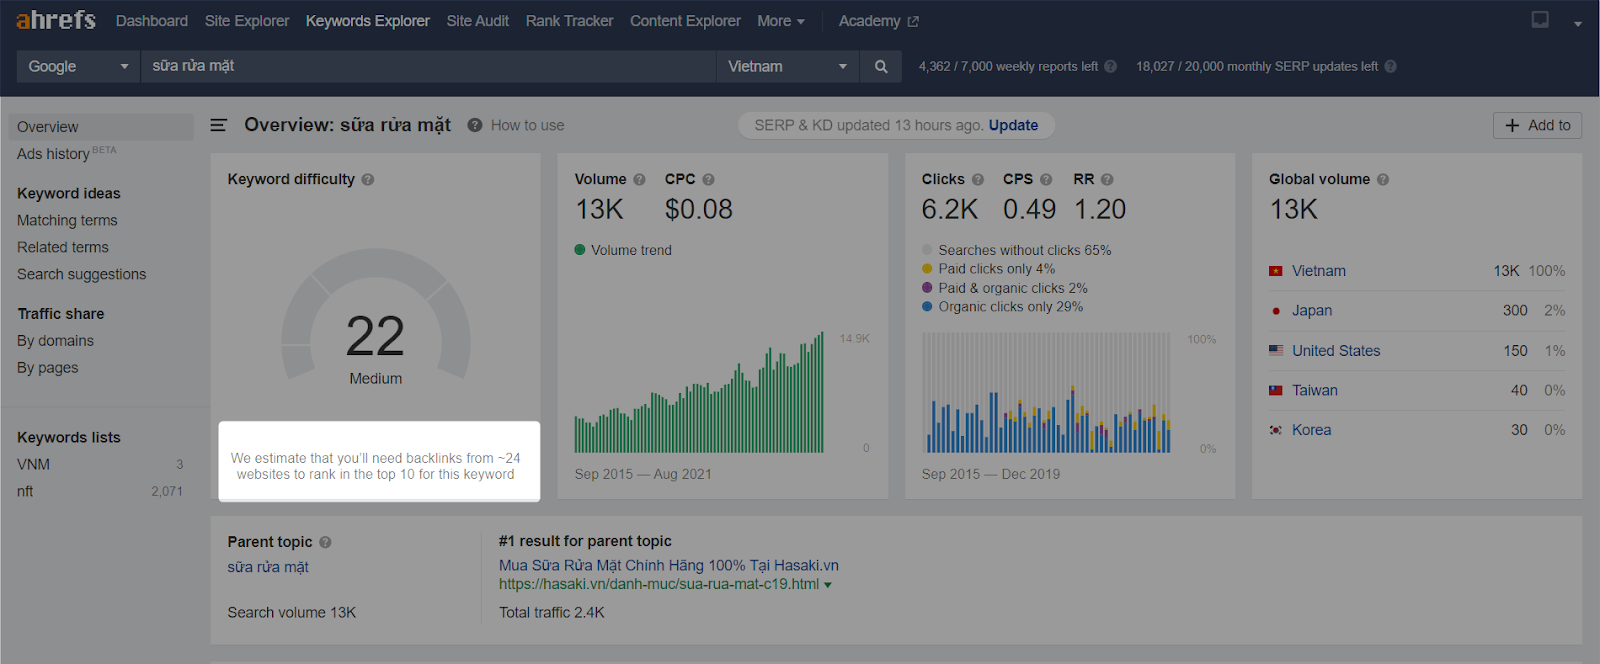
Task: Click the Vietnam flag icon
Action: click(x=1276, y=271)
